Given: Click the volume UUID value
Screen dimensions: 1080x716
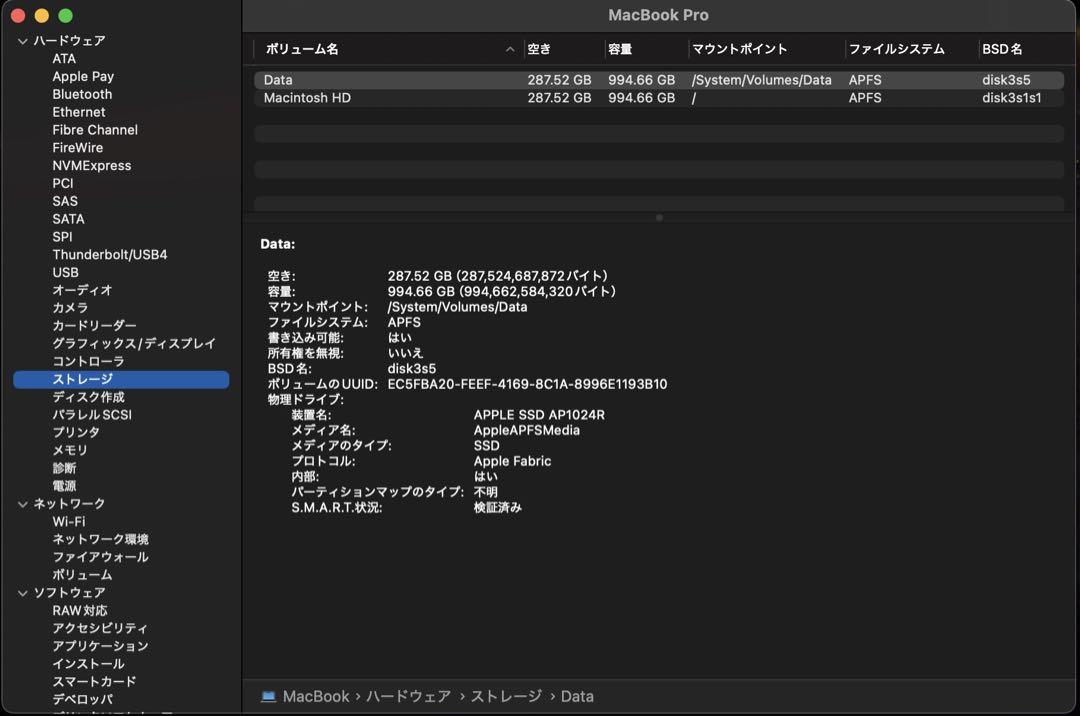Looking at the screenshot, I should [x=527, y=384].
